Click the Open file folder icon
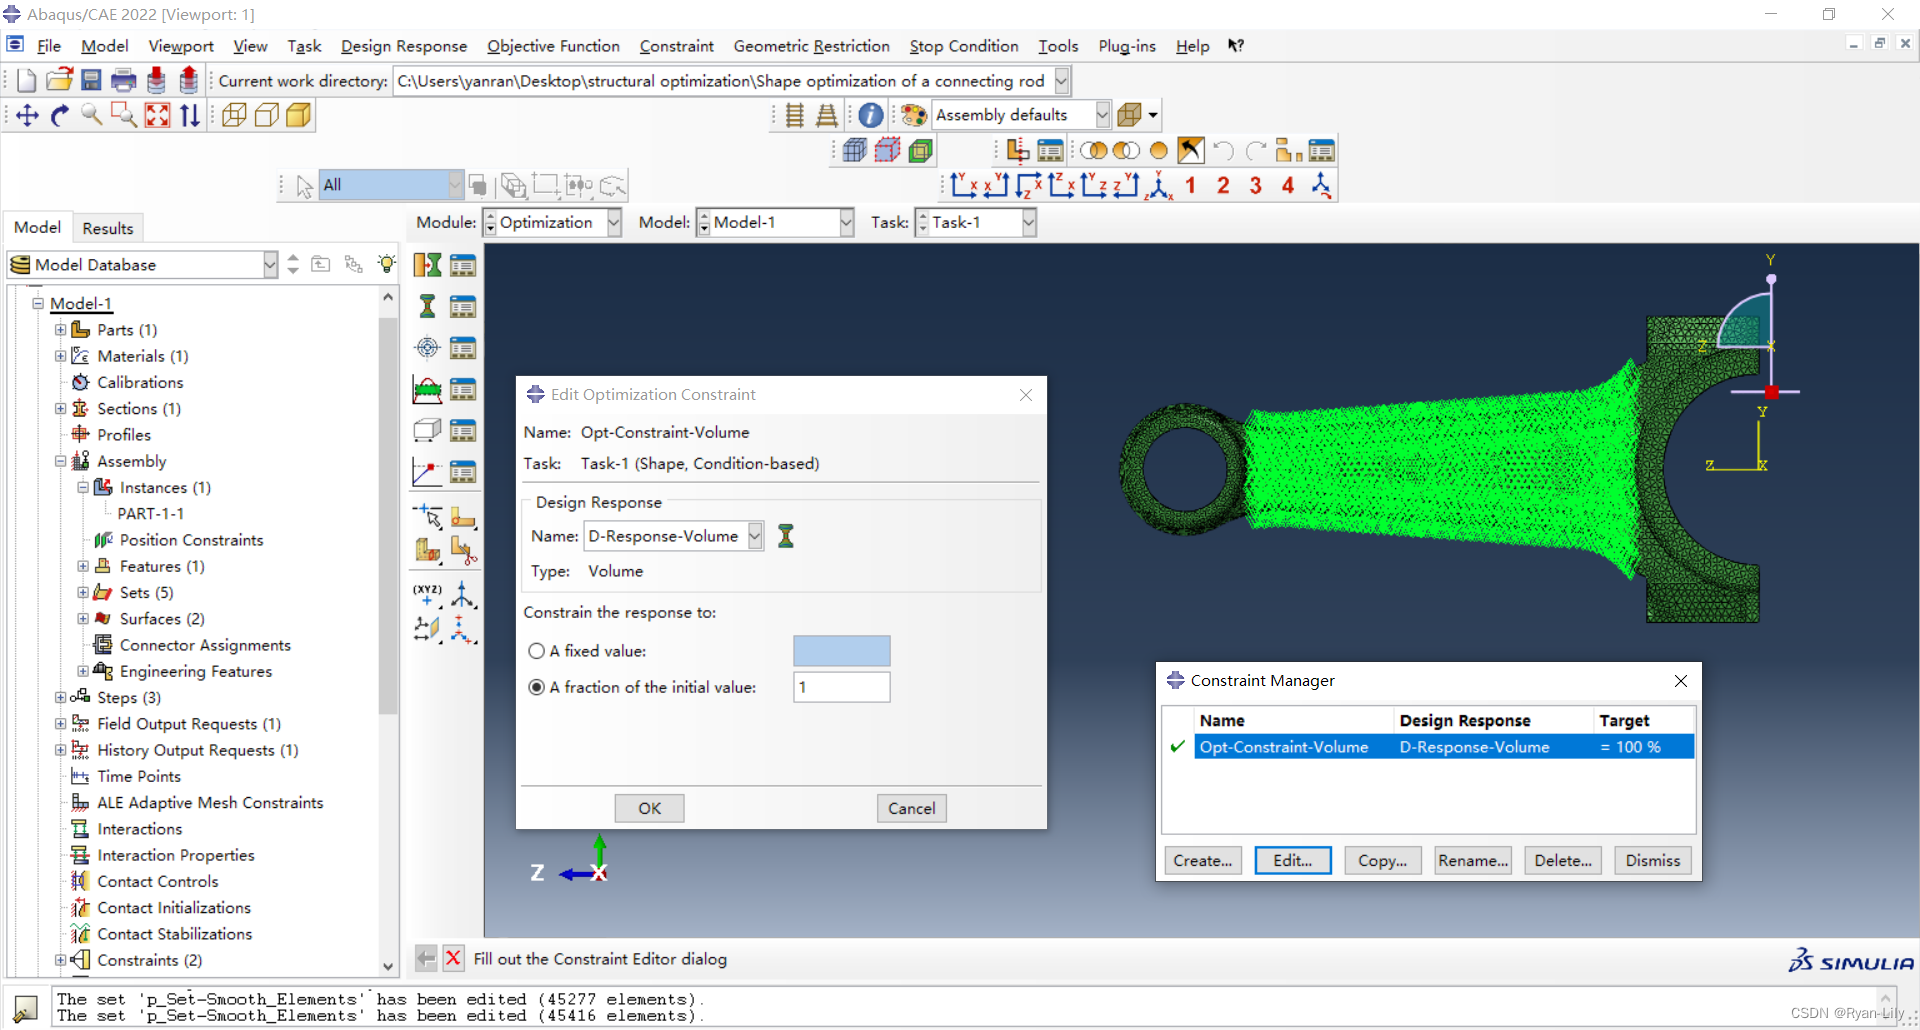Viewport: 1920px width, 1030px height. tap(59, 81)
